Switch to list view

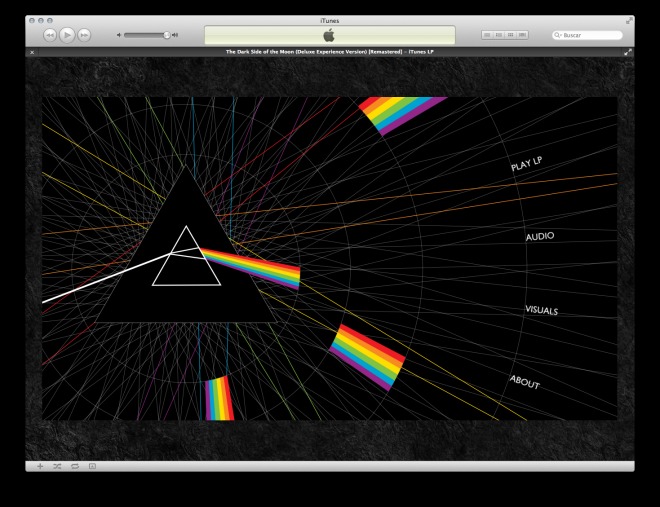click(x=487, y=35)
